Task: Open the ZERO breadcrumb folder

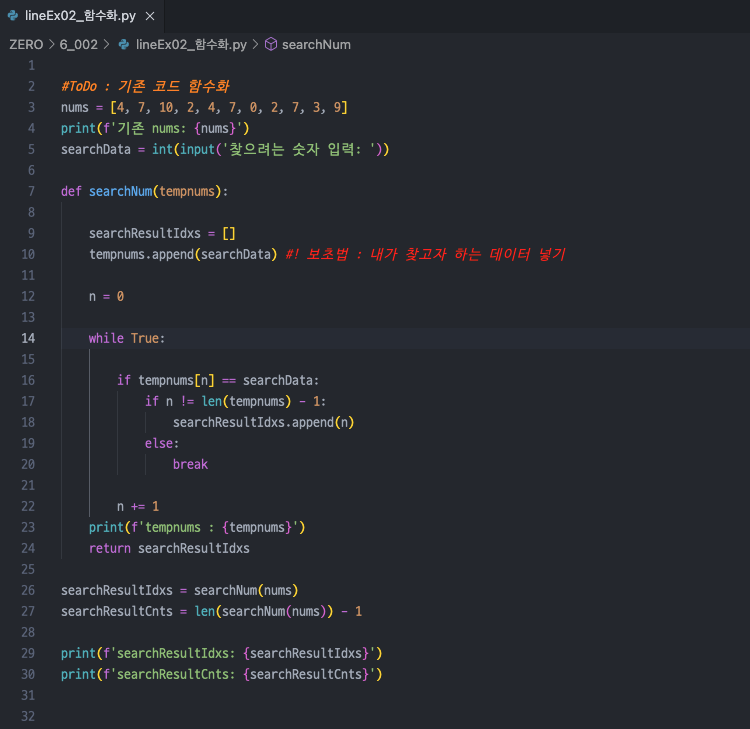Action: click(26, 44)
